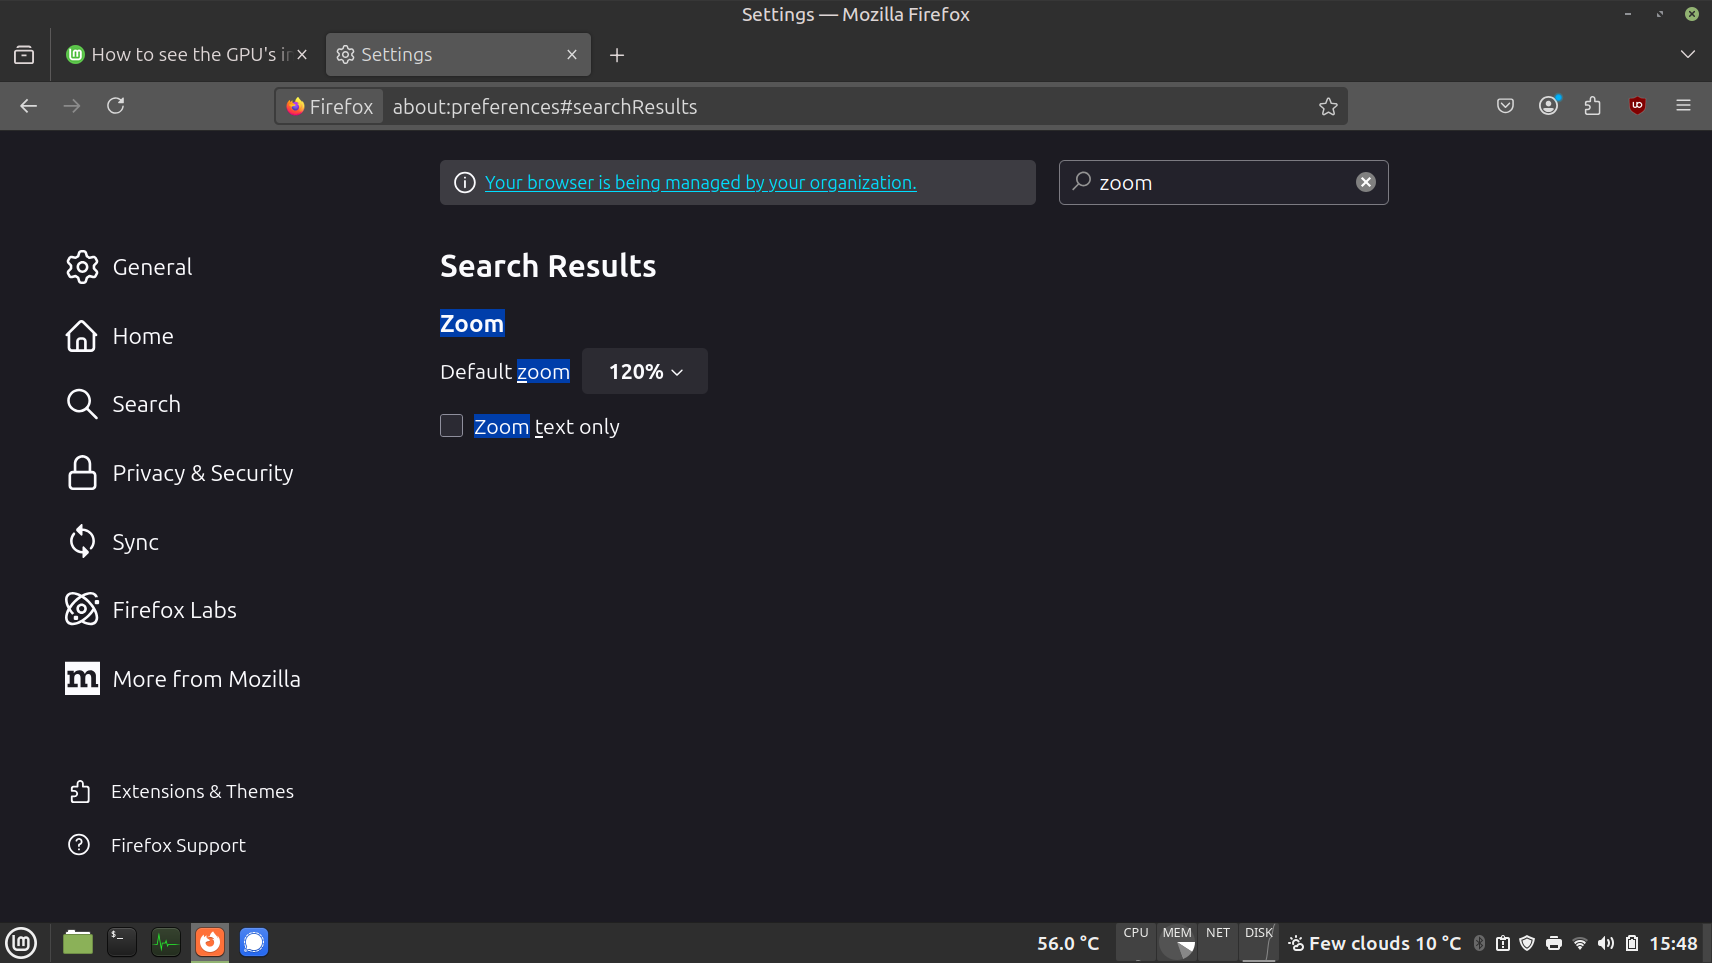Close the 'How to see the GPU's' tab
This screenshot has height=963, width=1712.
pyautogui.click(x=302, y=55)
